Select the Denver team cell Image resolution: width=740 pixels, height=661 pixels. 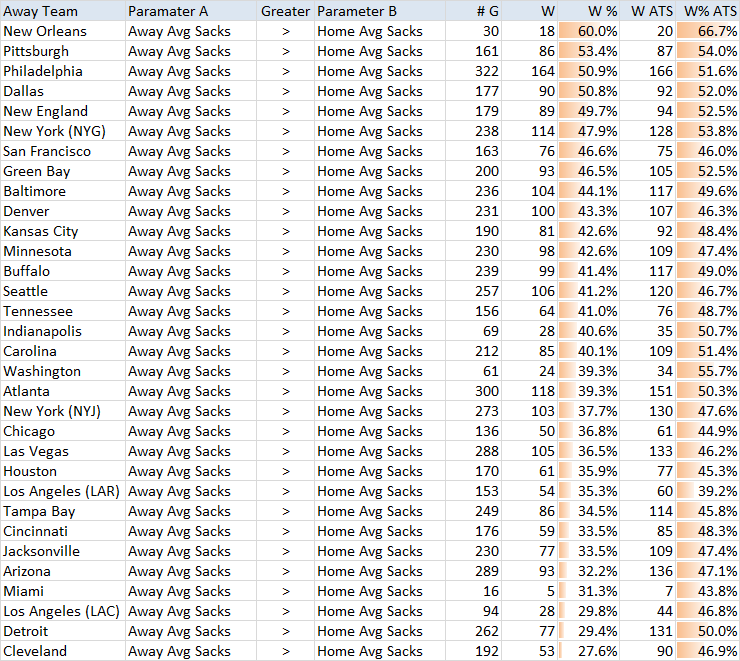pos(62,211)
